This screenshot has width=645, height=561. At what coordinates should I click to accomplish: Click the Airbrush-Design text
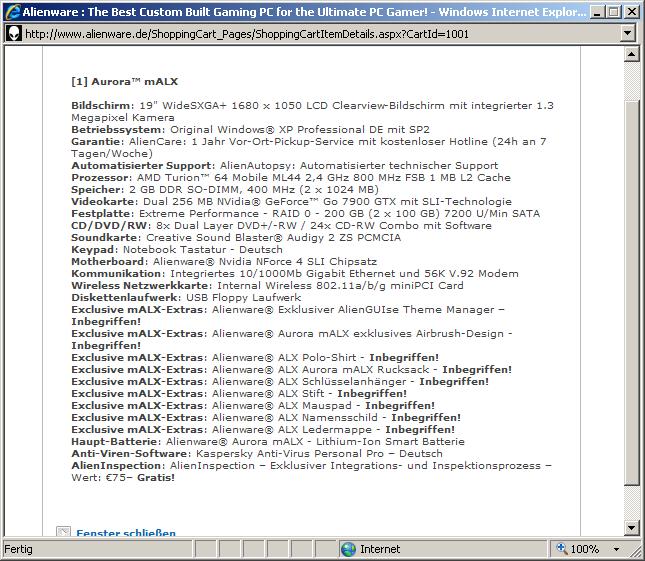pos(459,333)
